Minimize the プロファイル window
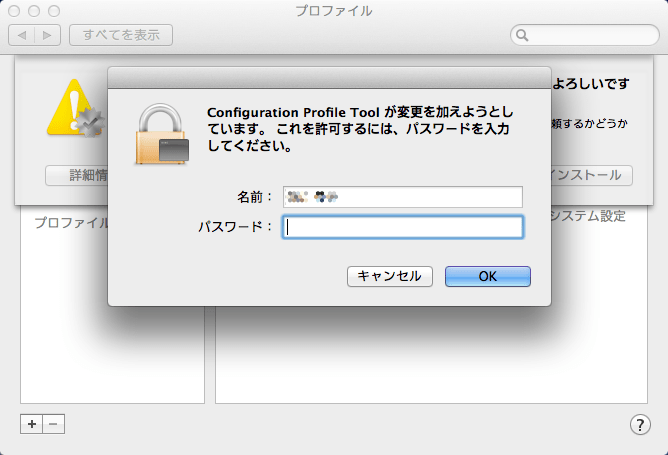This screenshot has height=455, width=668. (34, 11)
